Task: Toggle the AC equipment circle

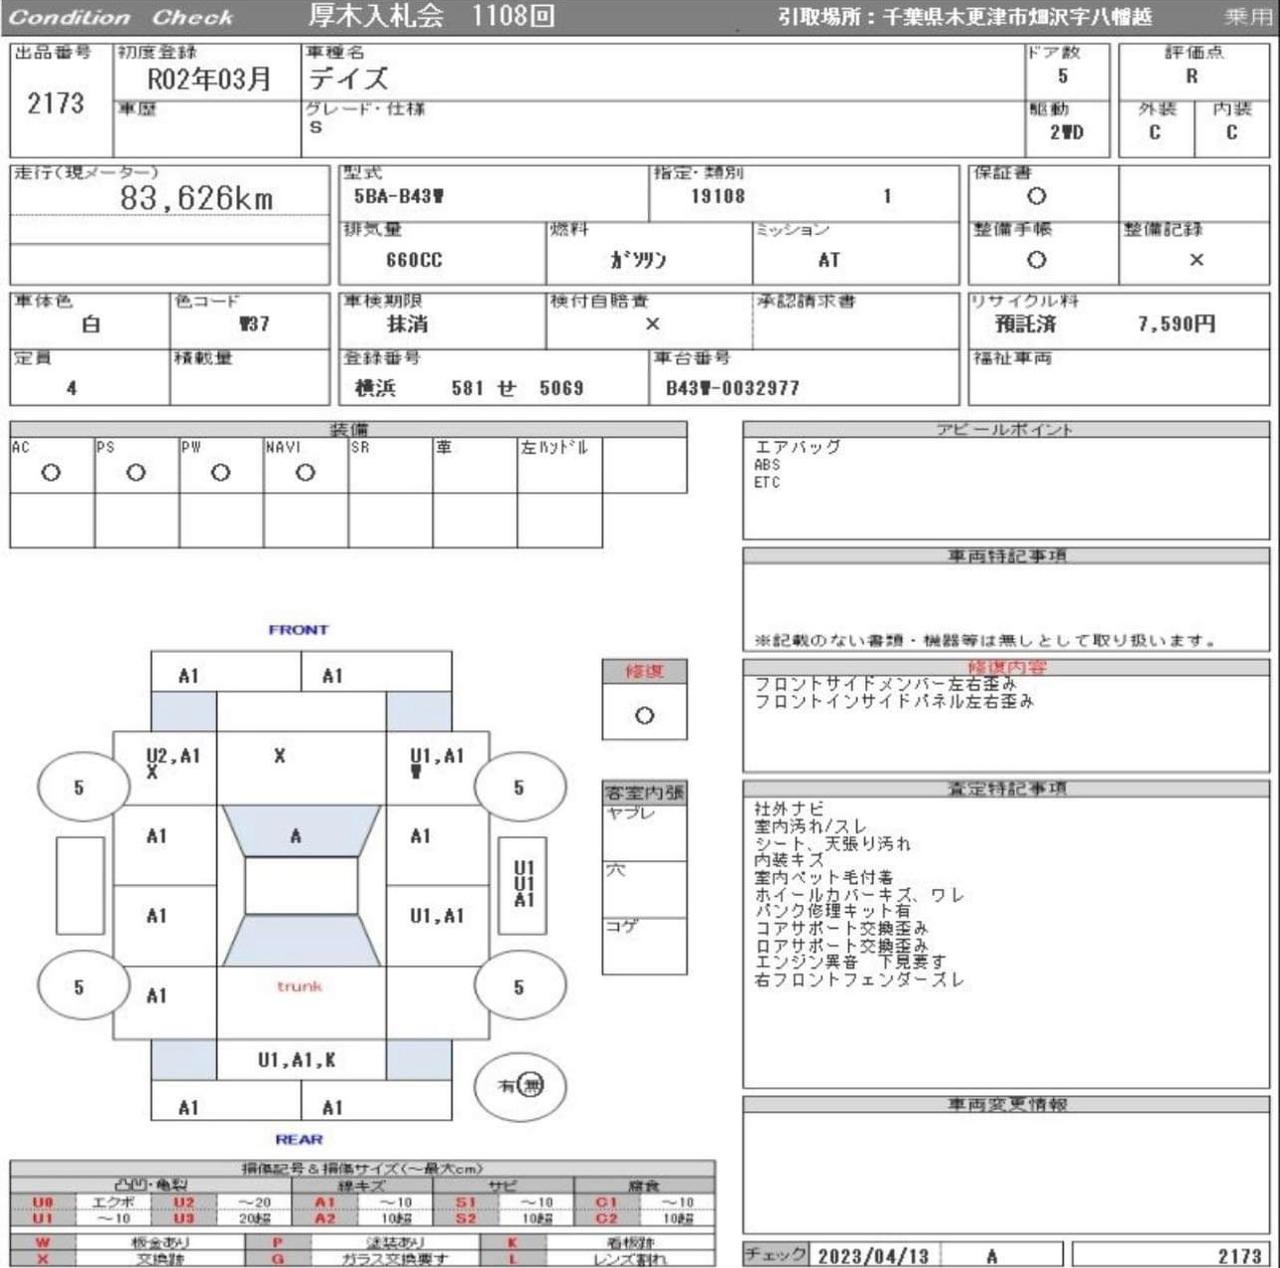Action: click(x=51, y=473)
